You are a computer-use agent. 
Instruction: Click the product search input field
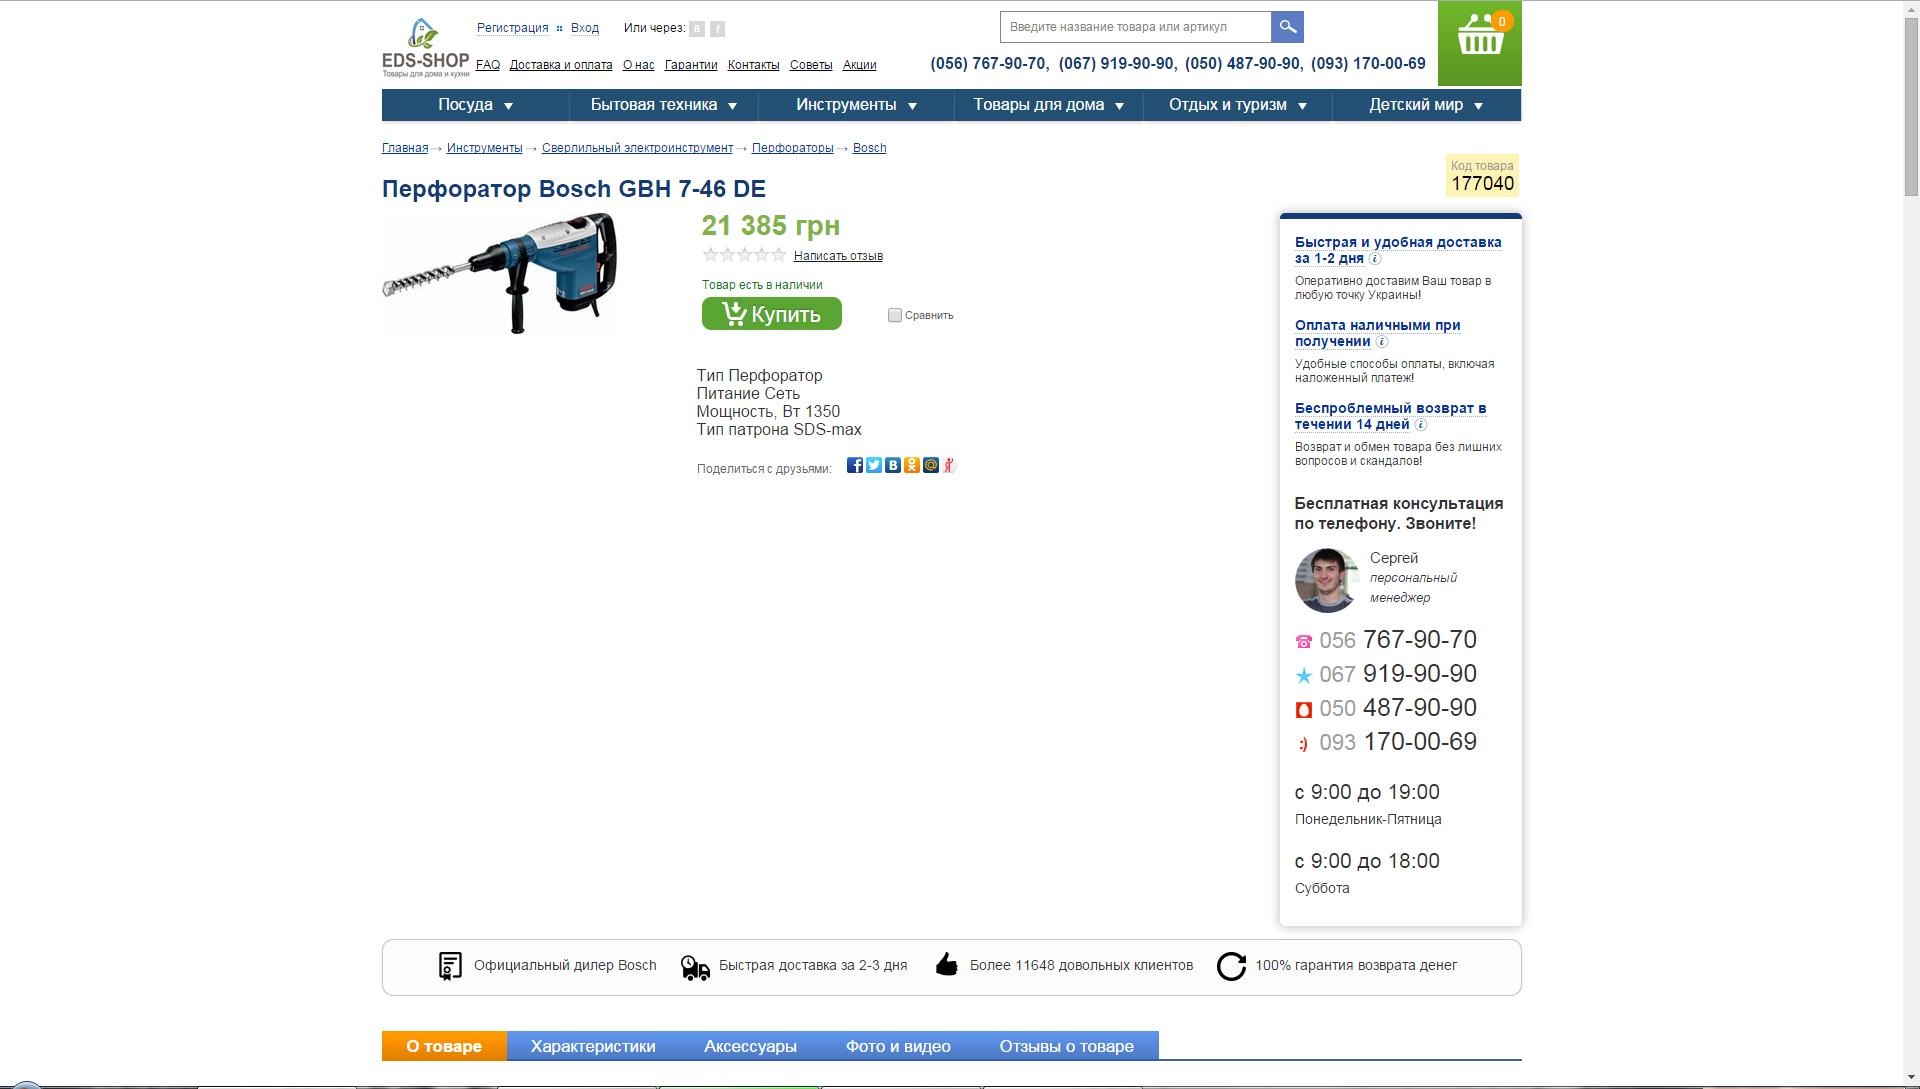[x=1136, y=27]
